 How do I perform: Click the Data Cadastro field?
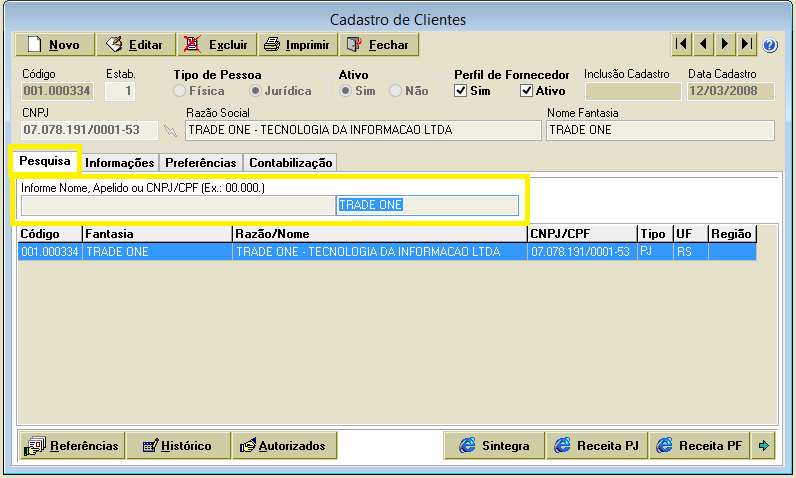731,91
